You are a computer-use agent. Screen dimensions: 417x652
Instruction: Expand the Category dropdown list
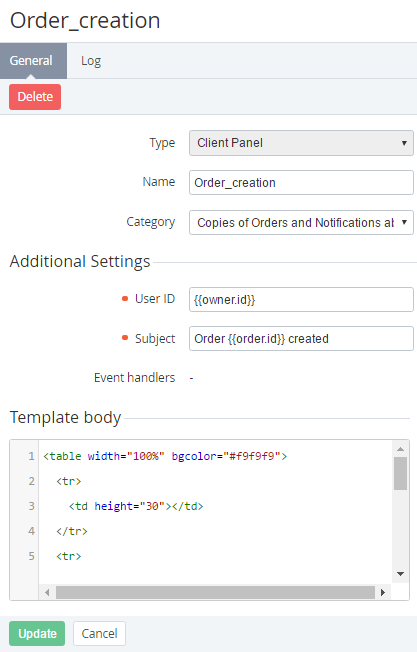coord(301,222)
